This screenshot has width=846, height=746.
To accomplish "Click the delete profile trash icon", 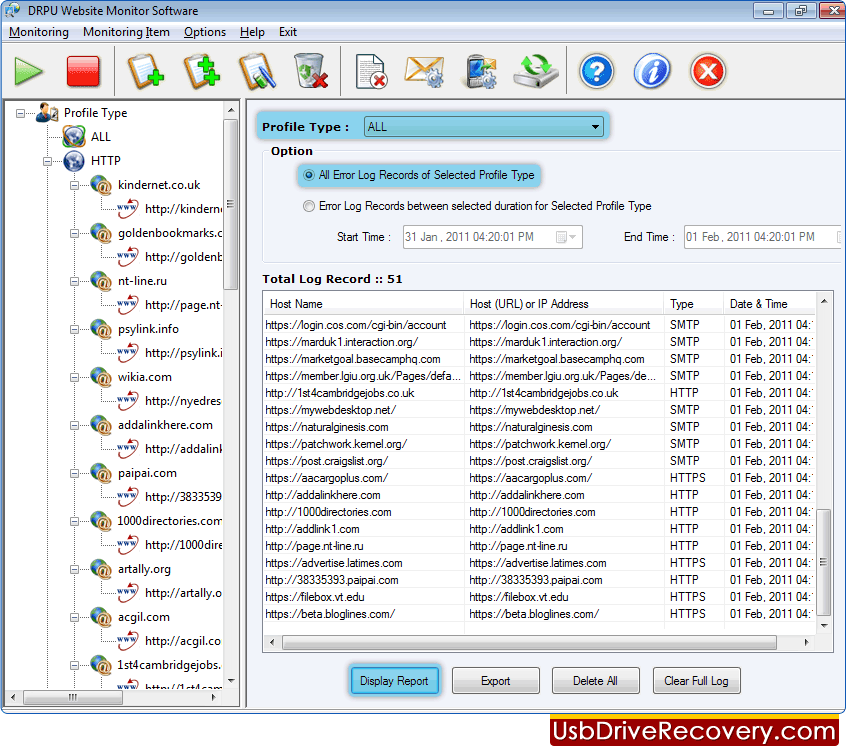I will click(x=311, y=71).
